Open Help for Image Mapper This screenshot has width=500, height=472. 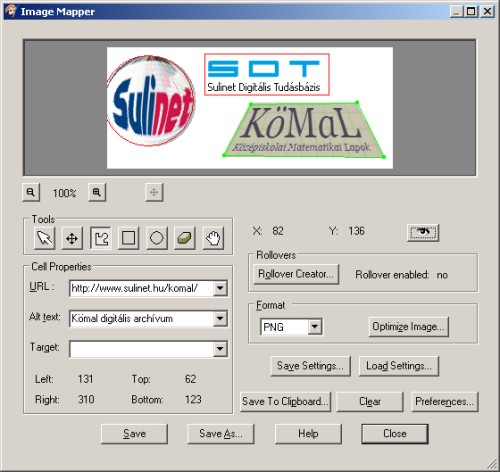[x=308, y=434]
